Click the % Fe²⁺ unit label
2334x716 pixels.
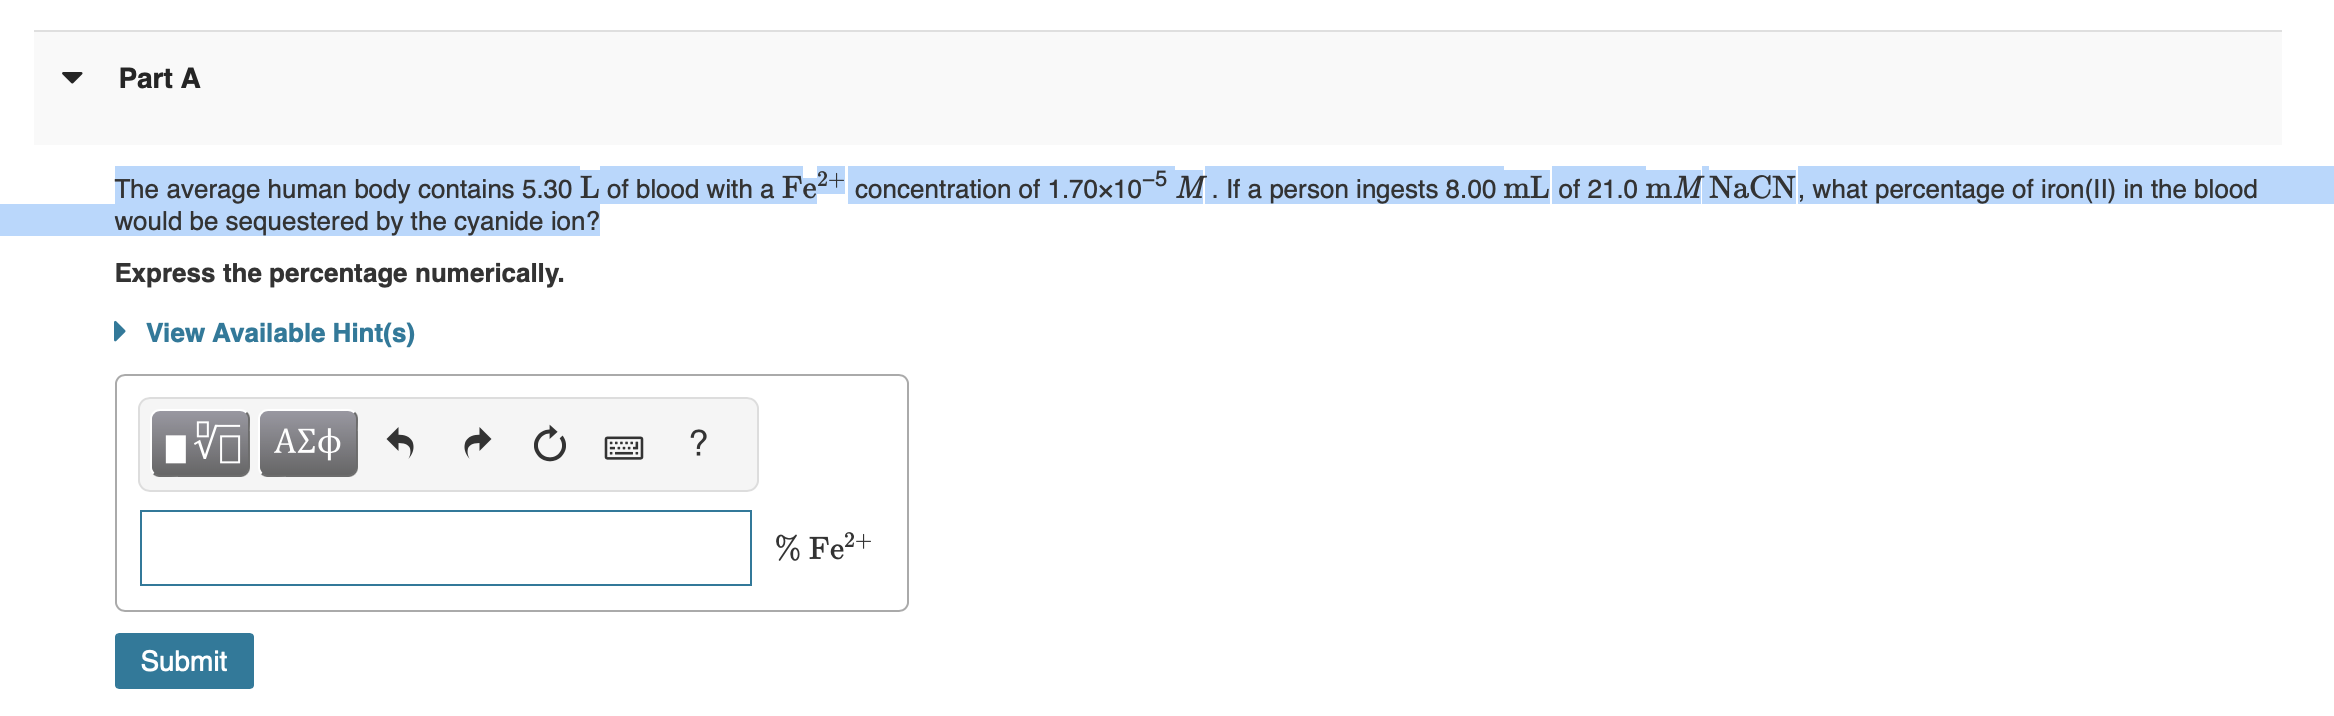822,547
